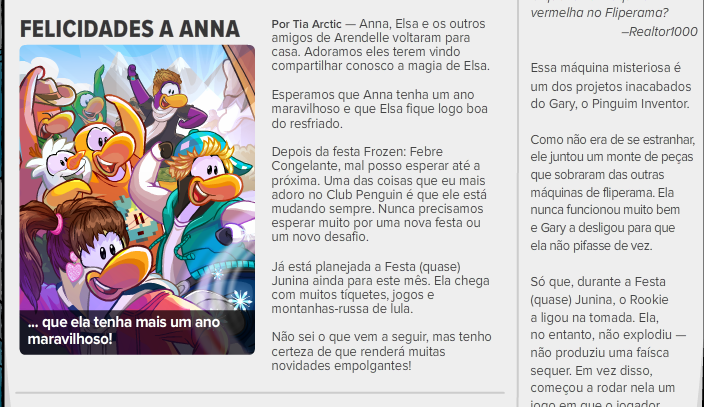704x407 pixels.
Task: Click the final line 'novidades empolgantes!'
Action: (341, 366)
